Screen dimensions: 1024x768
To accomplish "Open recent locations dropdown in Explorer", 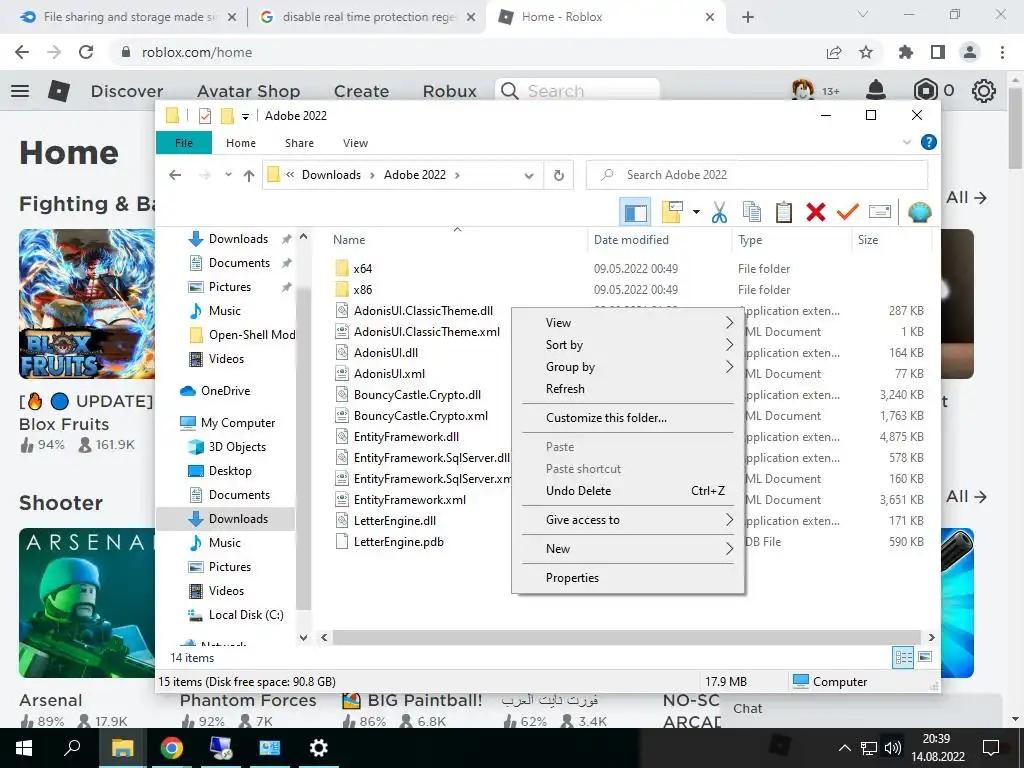I will point(228,175).
